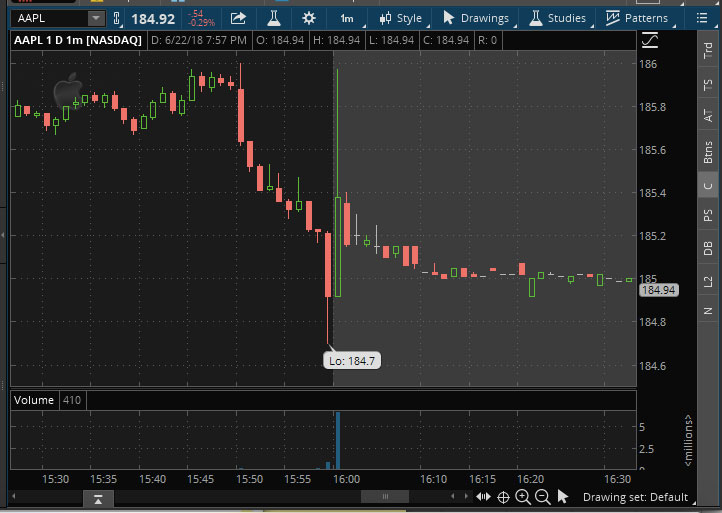Viewport: 722px width, 513px height.
Task: Click the 185.4 price axis label
Action: coord(652,193)
